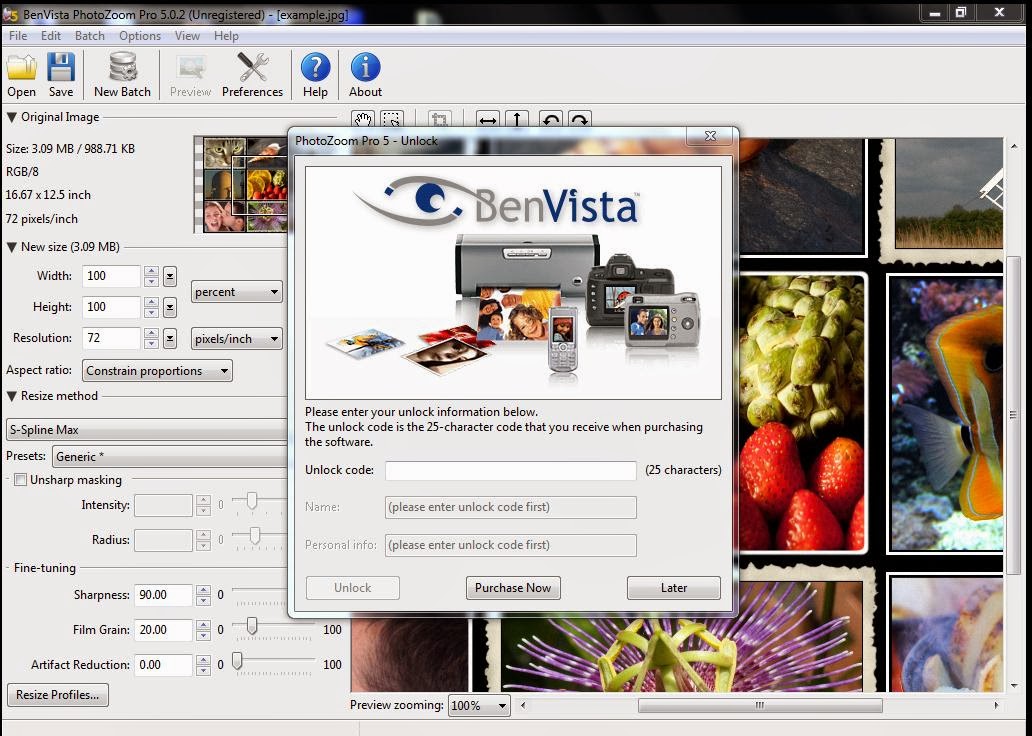The image size is (1032, 736).
Task: Click the Film Grain value field
Action: [x=163, y=630]
